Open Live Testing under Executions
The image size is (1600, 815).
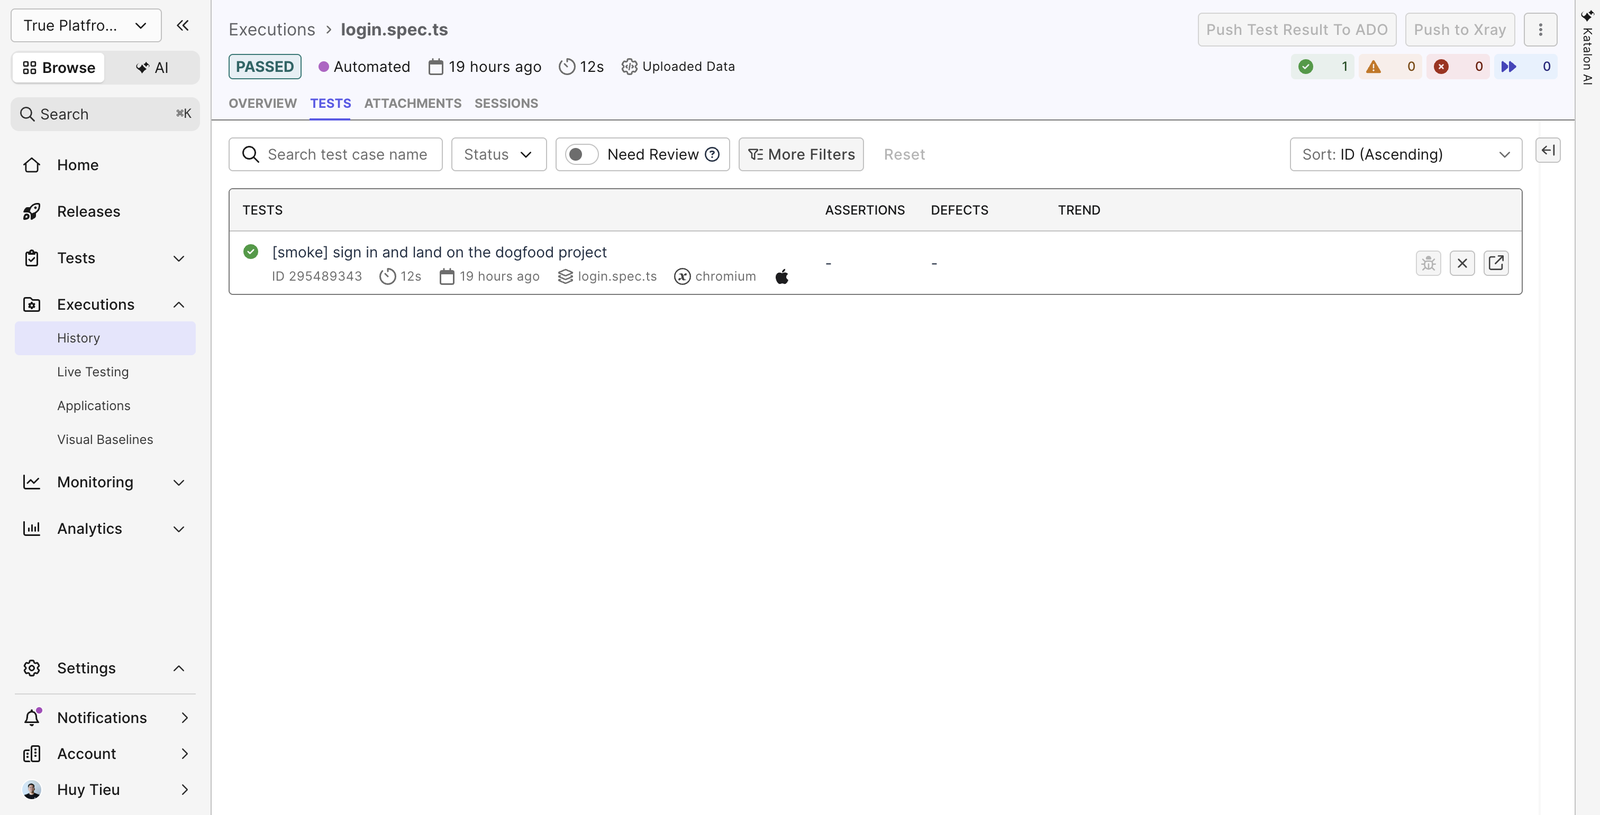coord(105,372)
